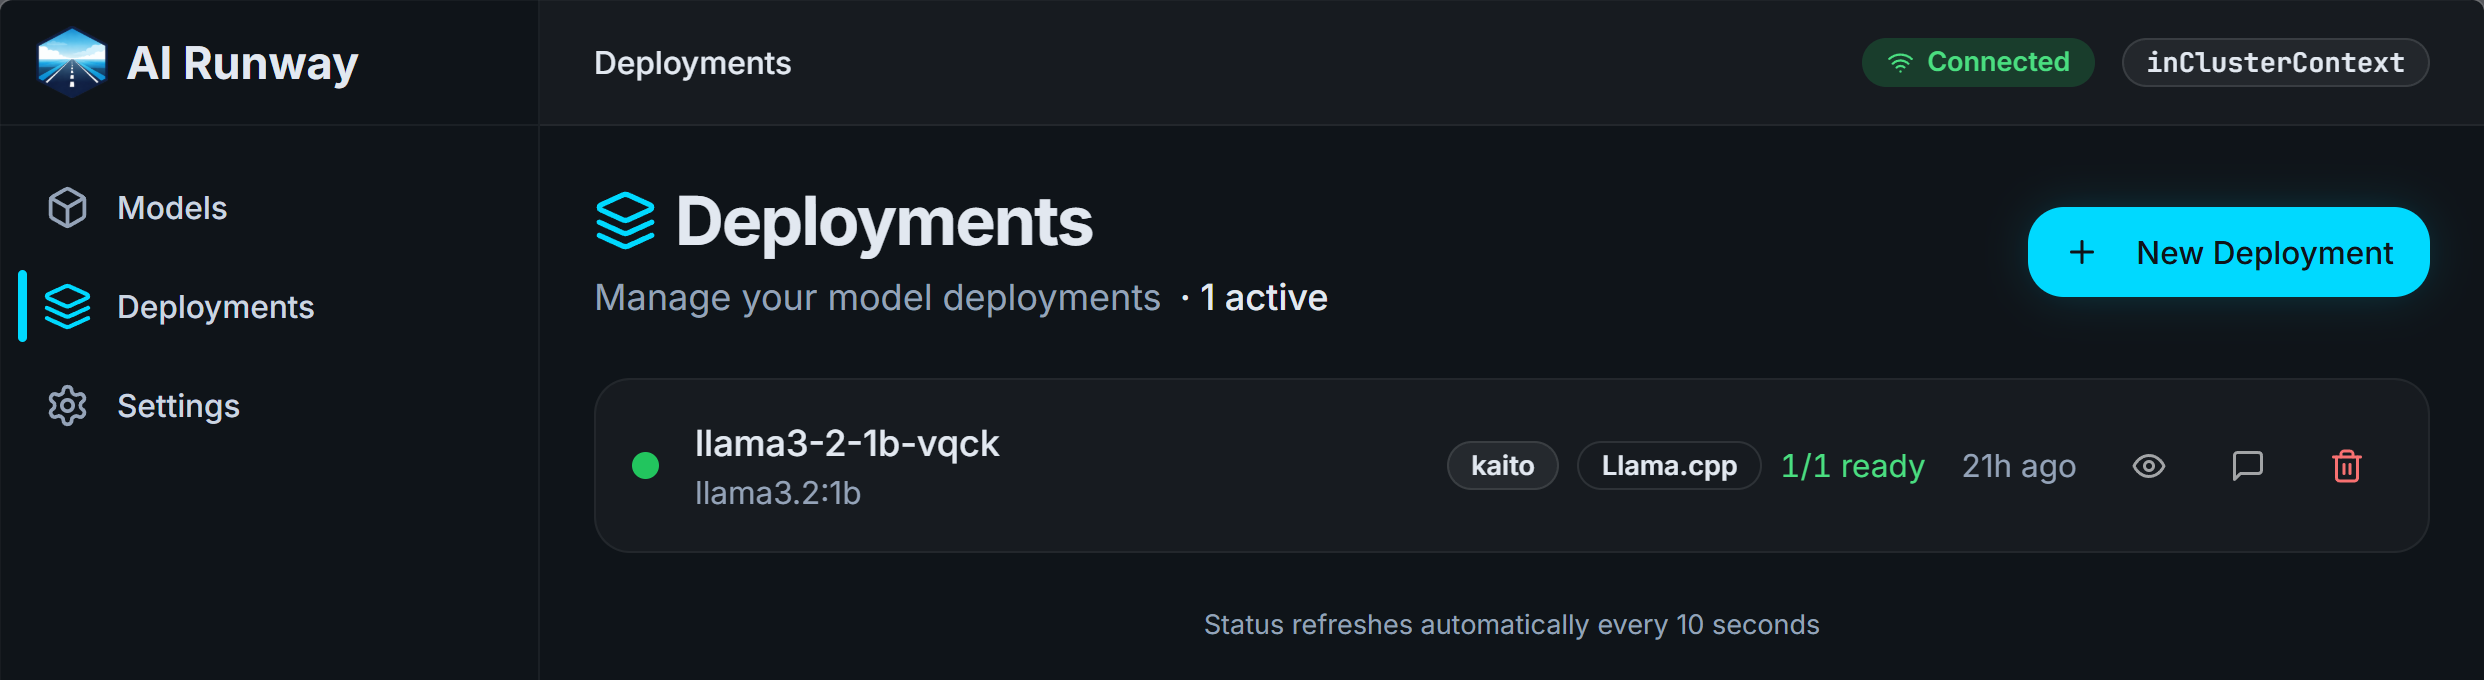This screenshot has height=680, width=2484.
Task: Click the Deployments heading stack icon
Action: tap(625, 222)
